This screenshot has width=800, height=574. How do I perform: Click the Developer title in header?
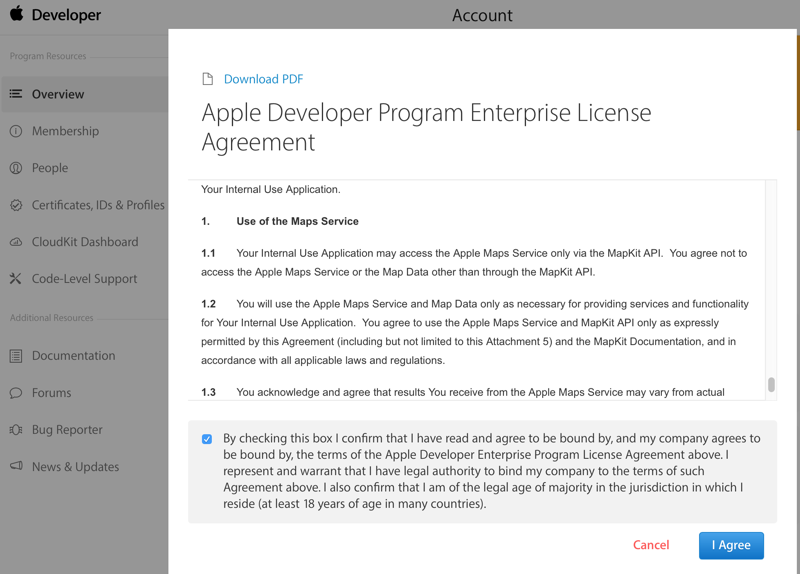point(66,15)
